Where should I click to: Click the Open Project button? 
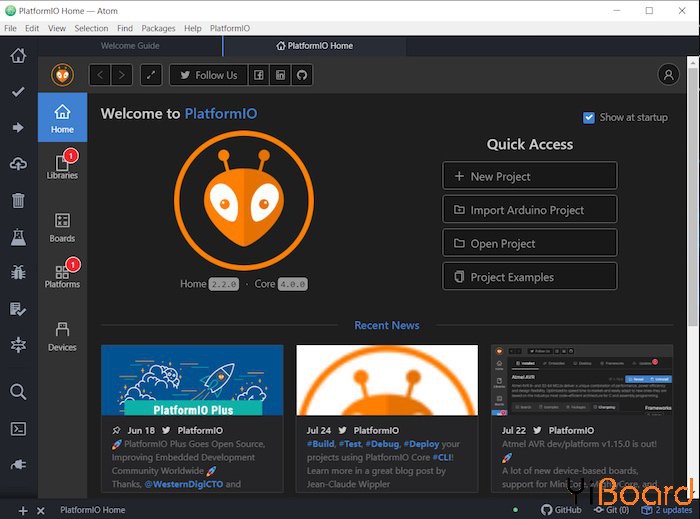coord(530,243)
